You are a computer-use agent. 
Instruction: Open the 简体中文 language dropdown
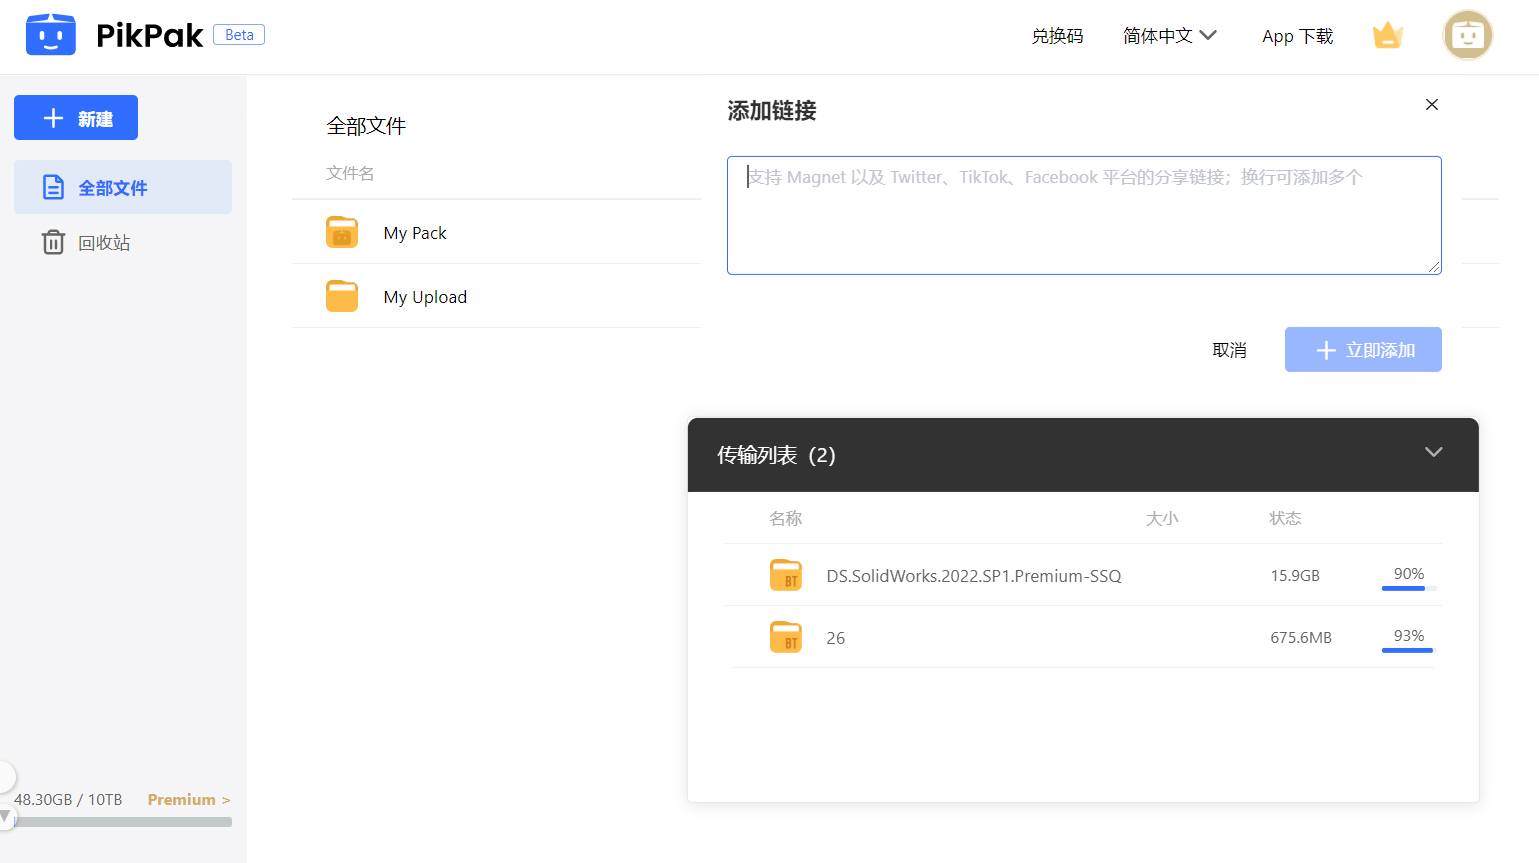(1169, 36)
